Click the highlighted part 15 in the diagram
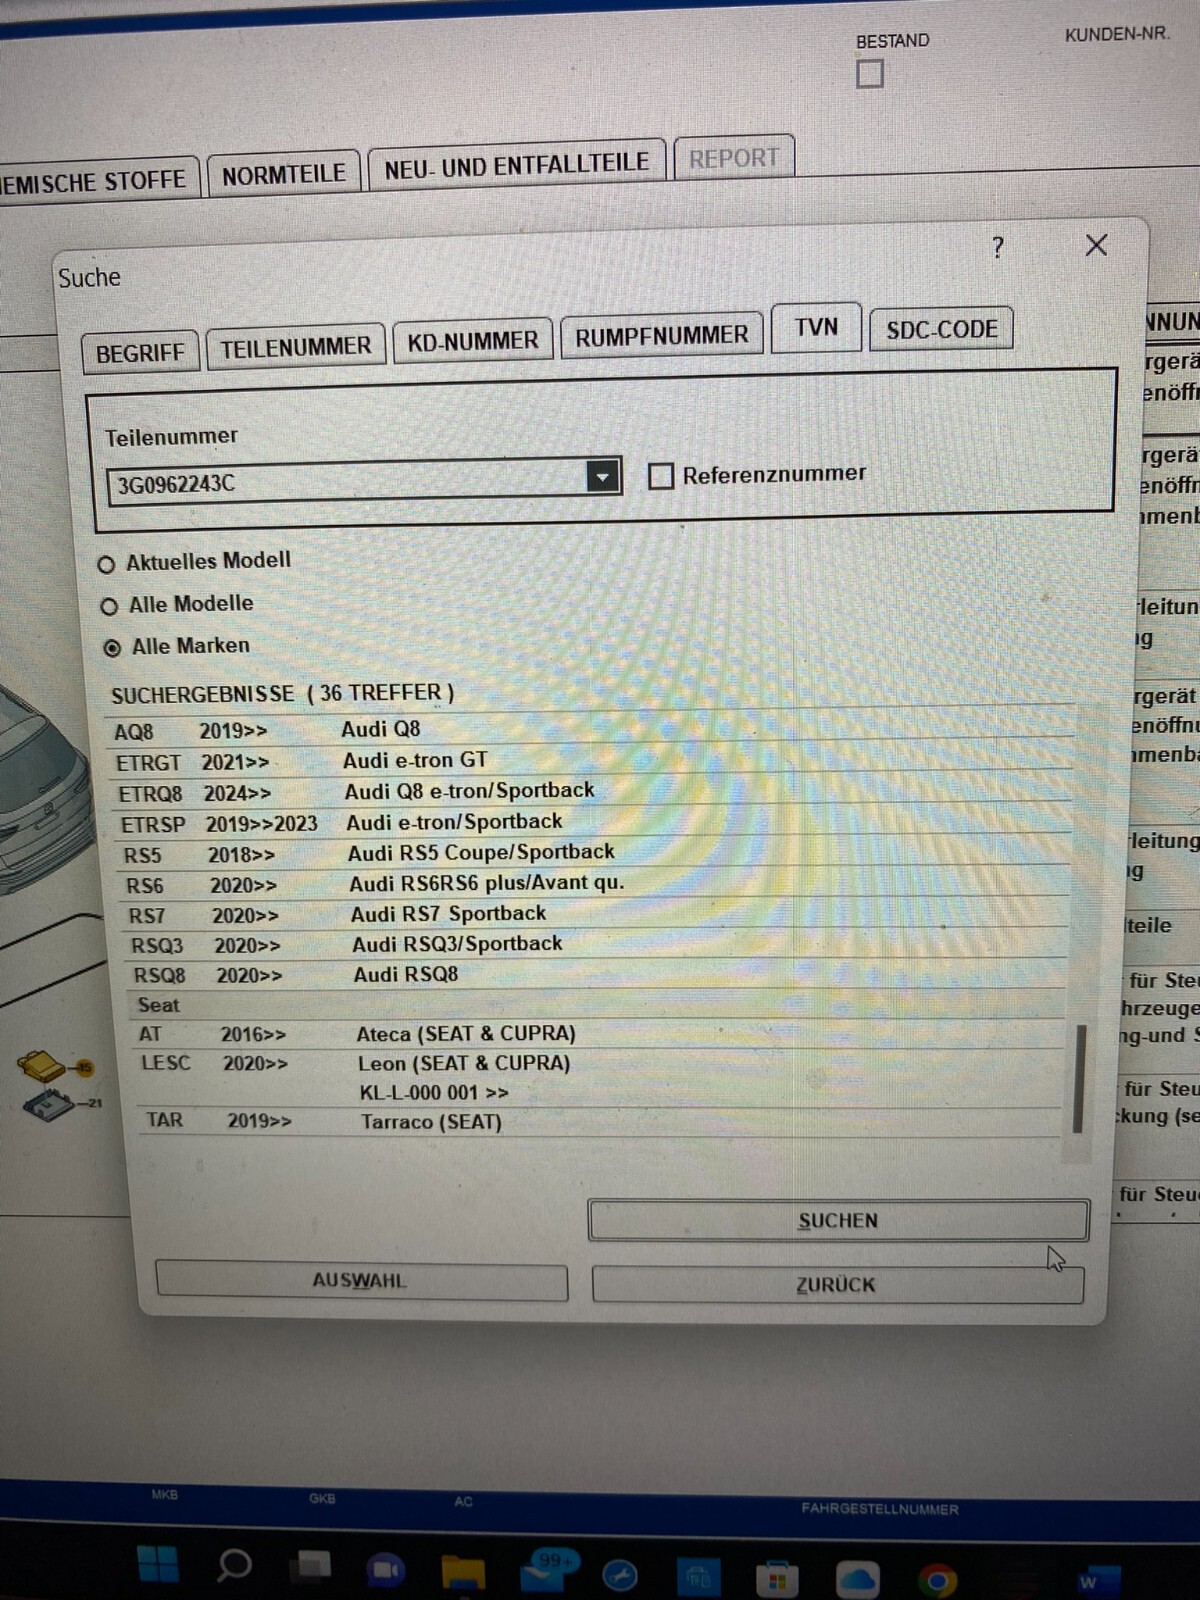The width and height of the screenshot is (1200, 1600). tap(47, 1067)
